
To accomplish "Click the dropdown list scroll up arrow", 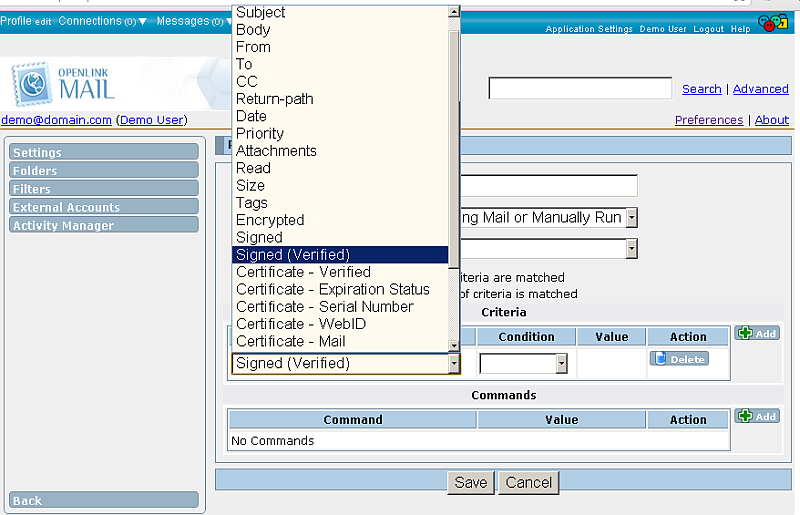I will coord(454,11).
